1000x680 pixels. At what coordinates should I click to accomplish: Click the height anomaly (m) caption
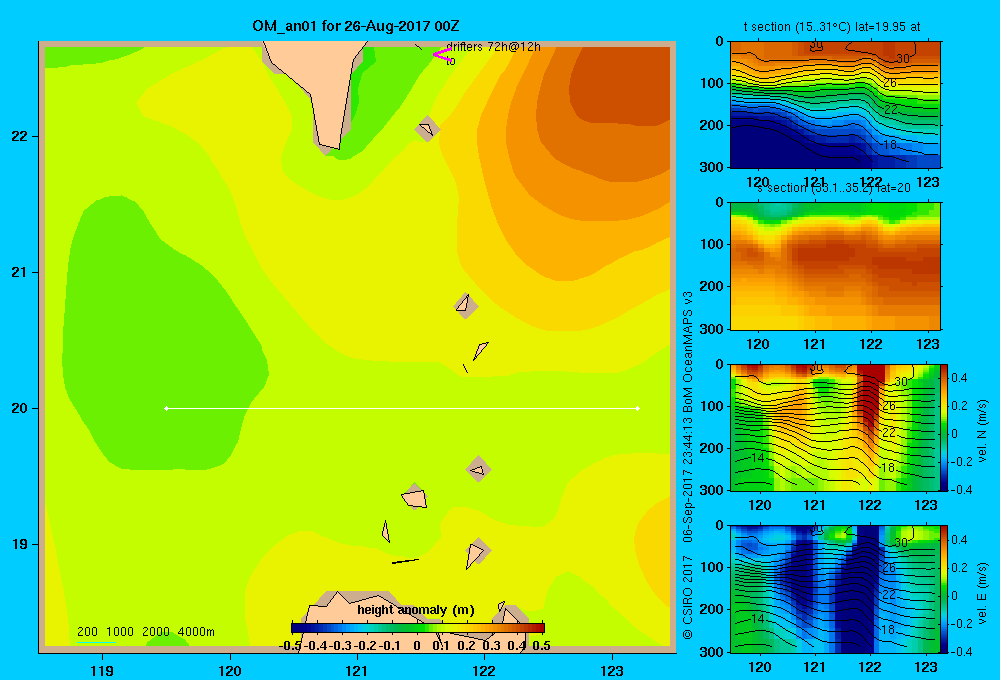click(416, 610)
